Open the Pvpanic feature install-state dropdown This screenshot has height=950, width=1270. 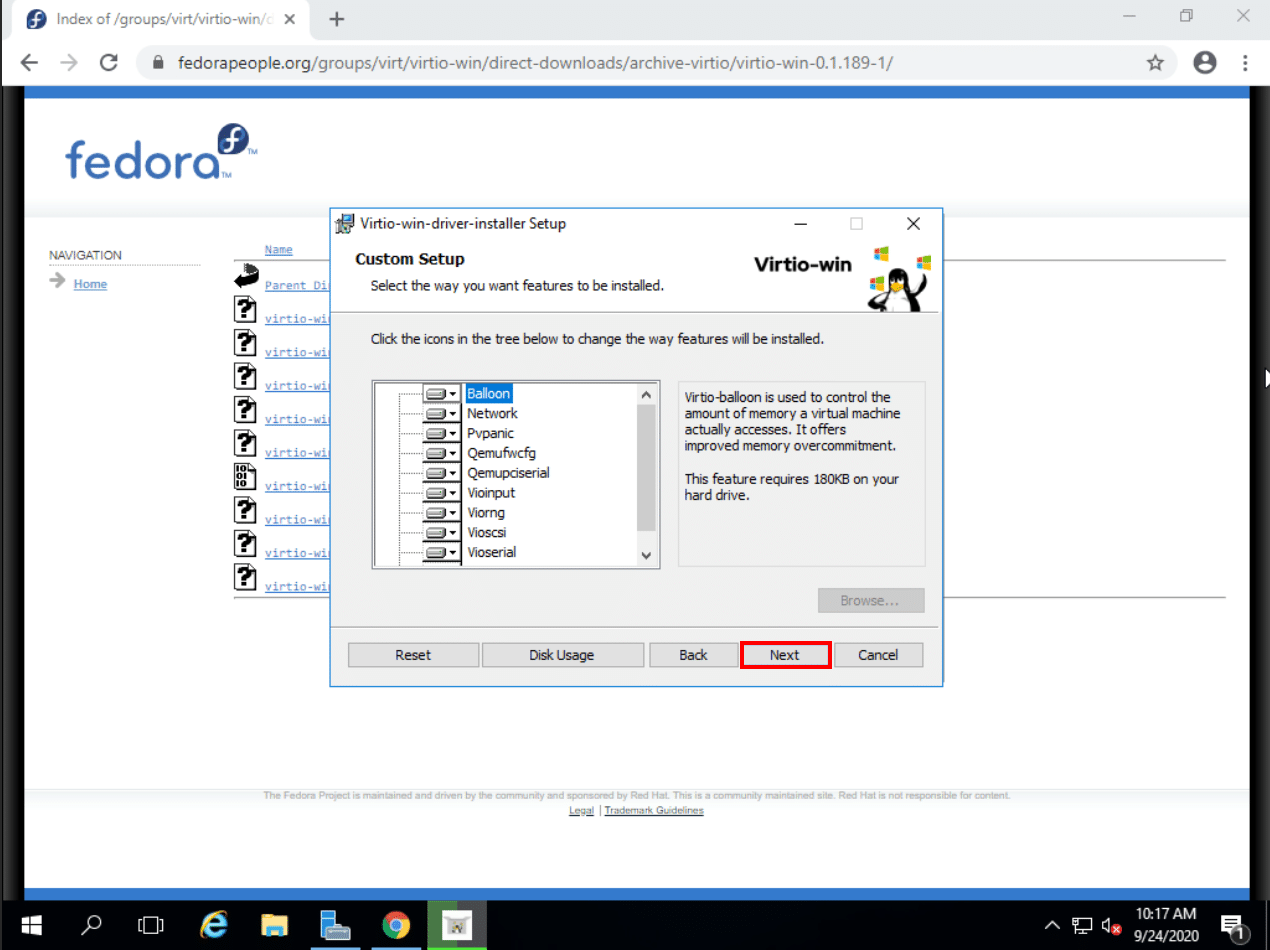click(442, 434)
